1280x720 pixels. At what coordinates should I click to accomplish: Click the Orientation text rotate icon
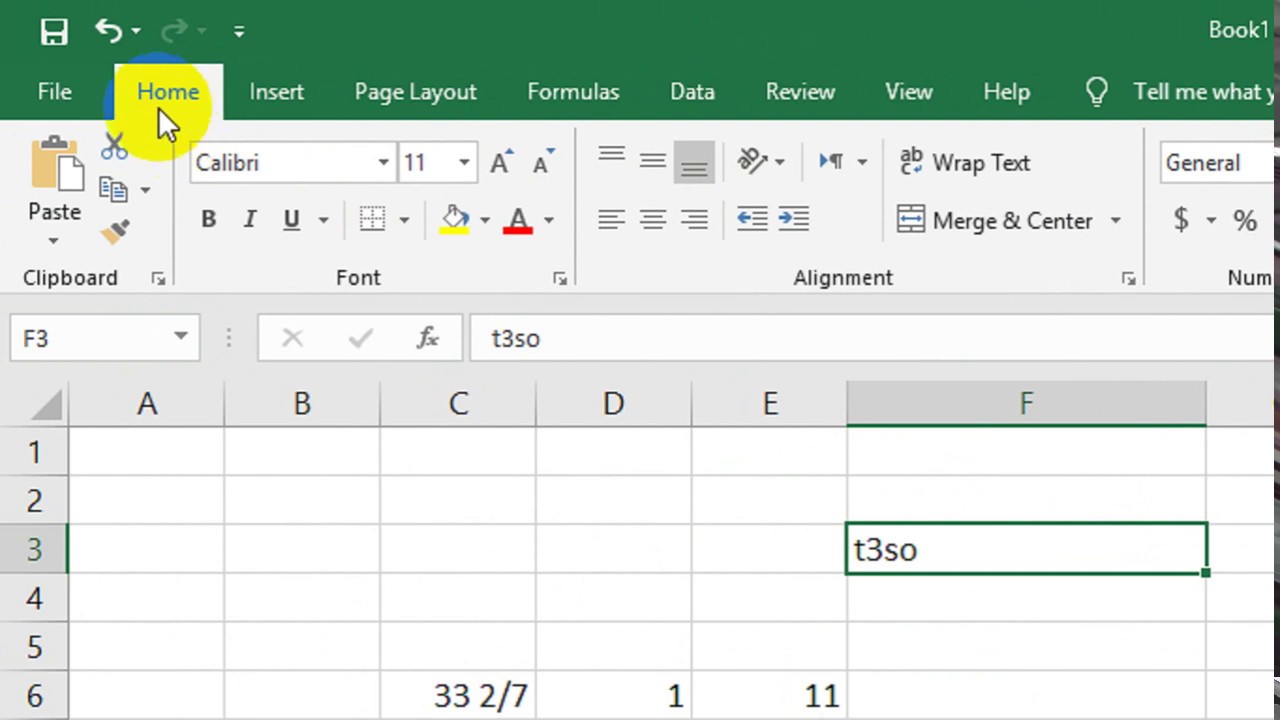pyautogui.click(x=753, y=161)
